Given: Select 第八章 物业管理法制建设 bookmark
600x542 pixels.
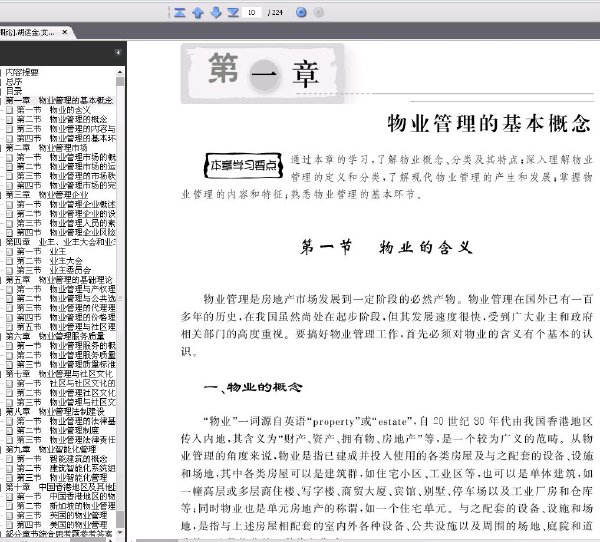Looking at the screenshot, I should 55,411.
